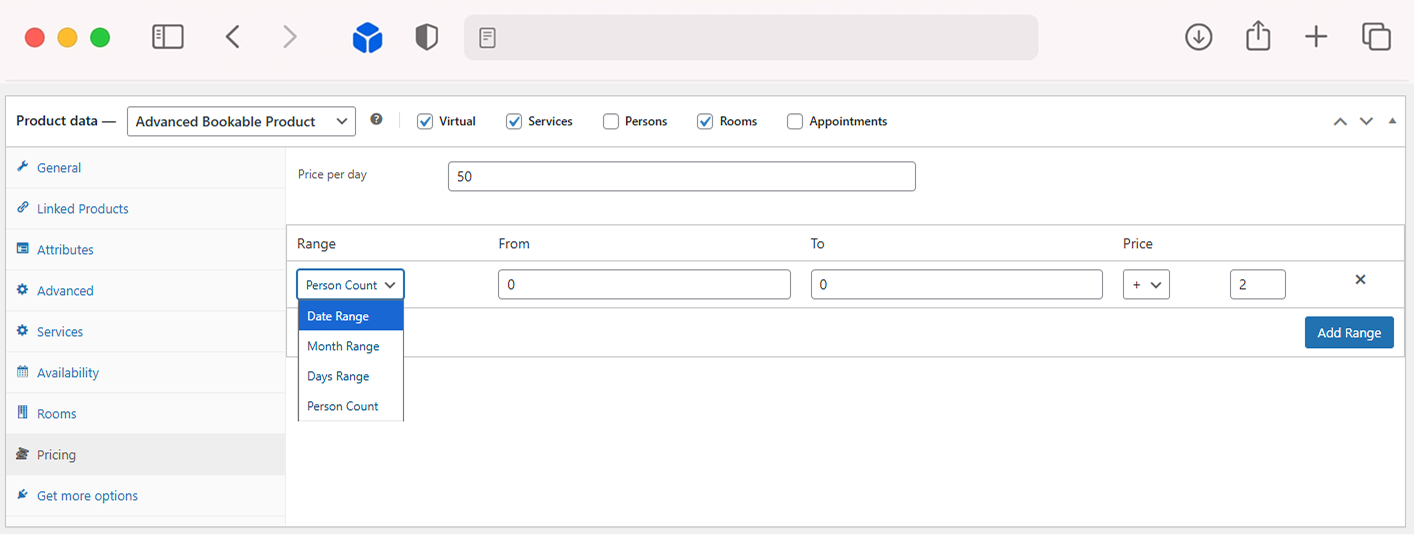Viewport: 1414px width, 535px height.
Task: Switch to the Rooms tab in sidebar
Action: 56,414
